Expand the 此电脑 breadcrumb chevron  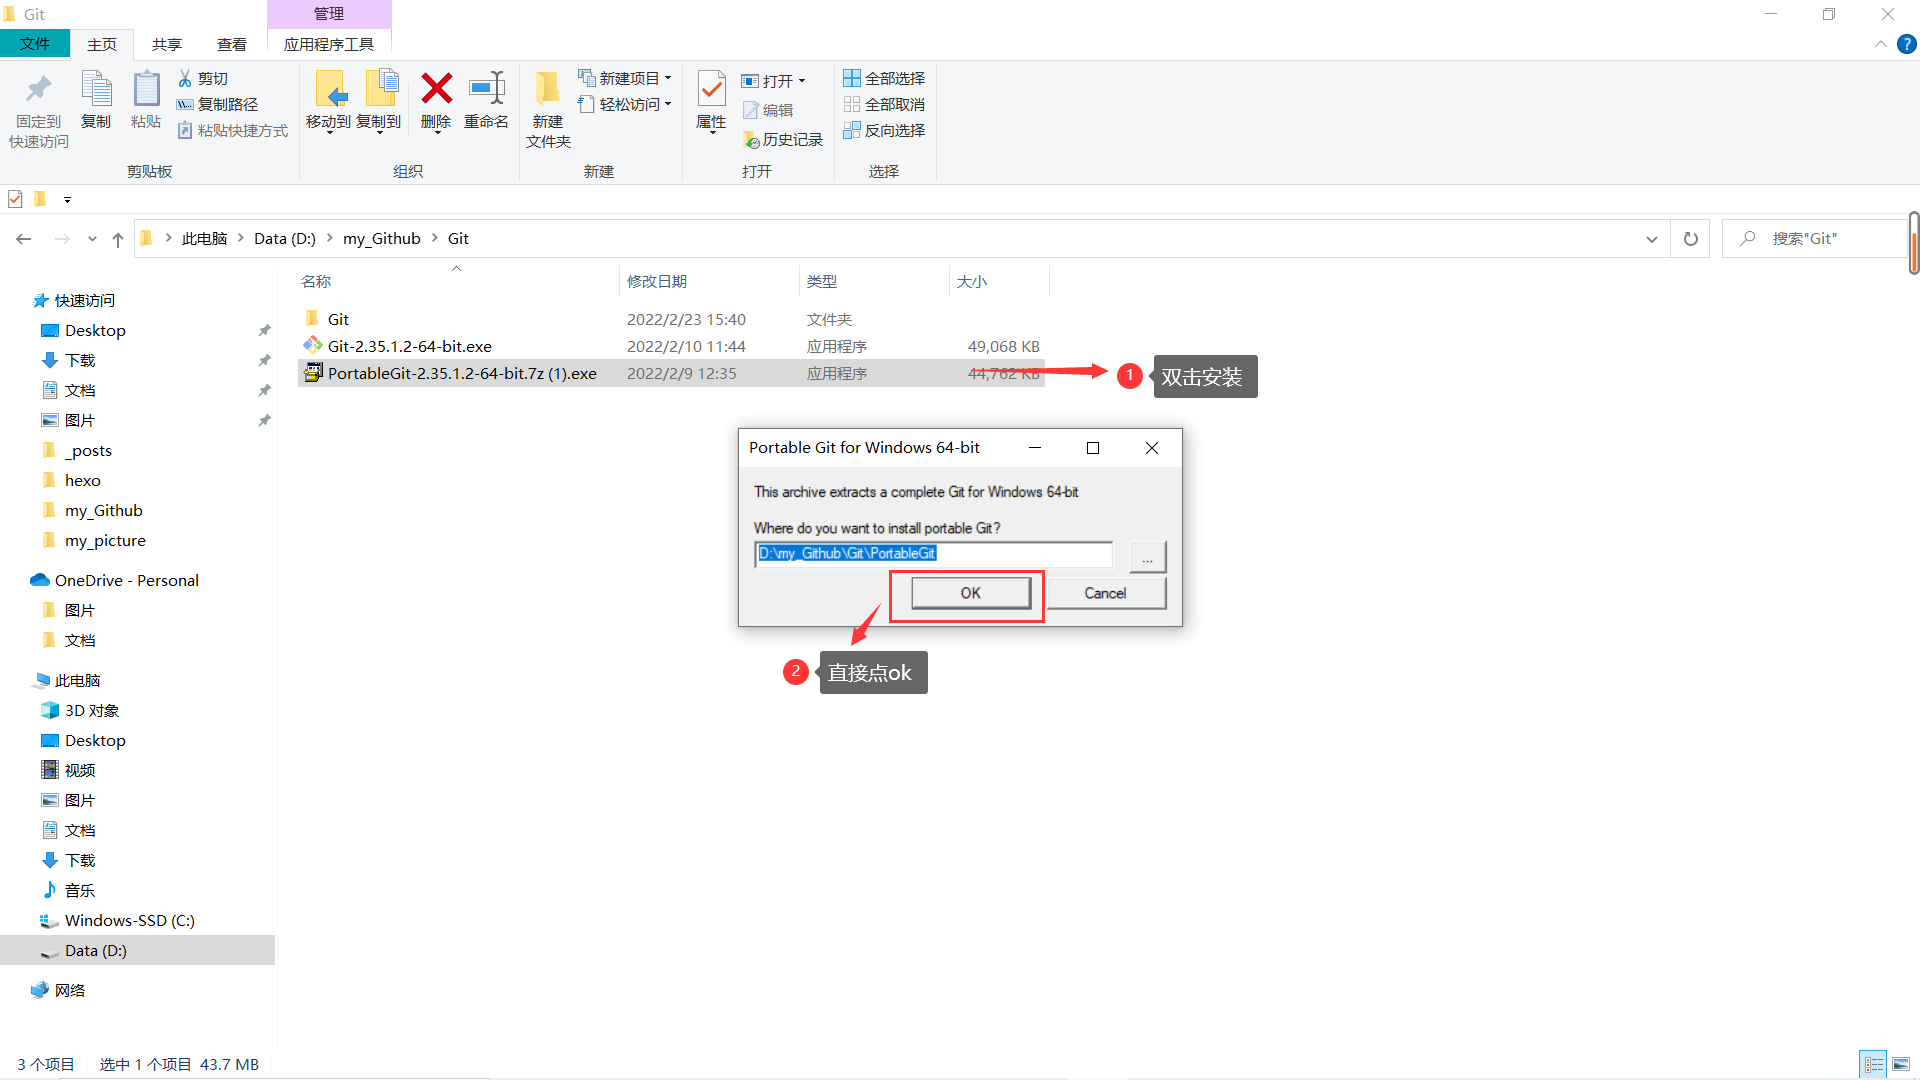(x=241, y=238)
